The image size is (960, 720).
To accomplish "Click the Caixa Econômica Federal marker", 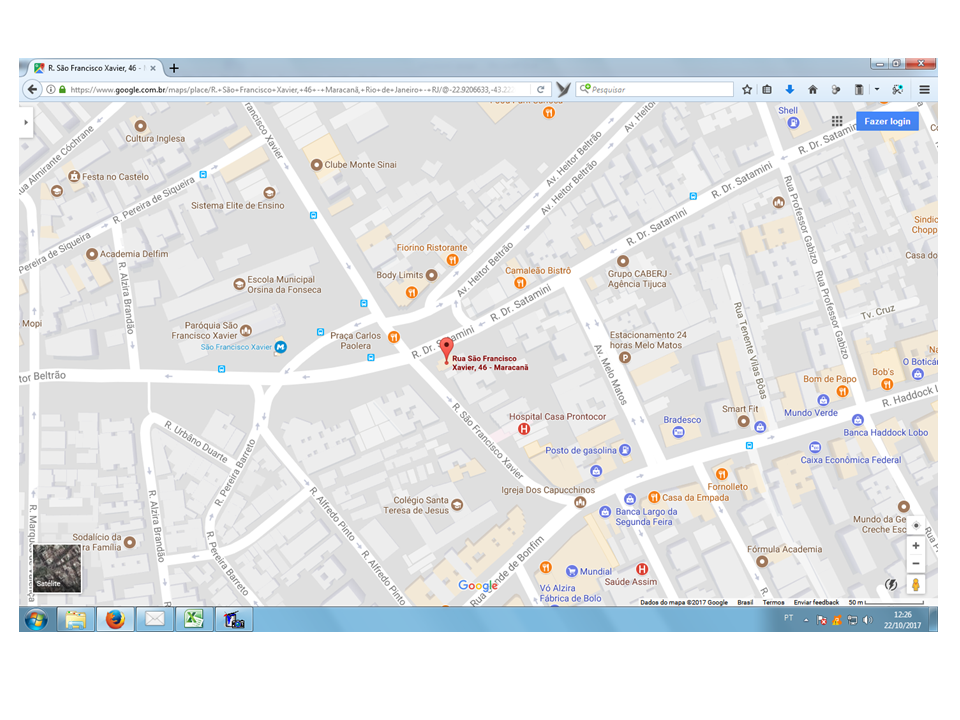I will point(815,448).
